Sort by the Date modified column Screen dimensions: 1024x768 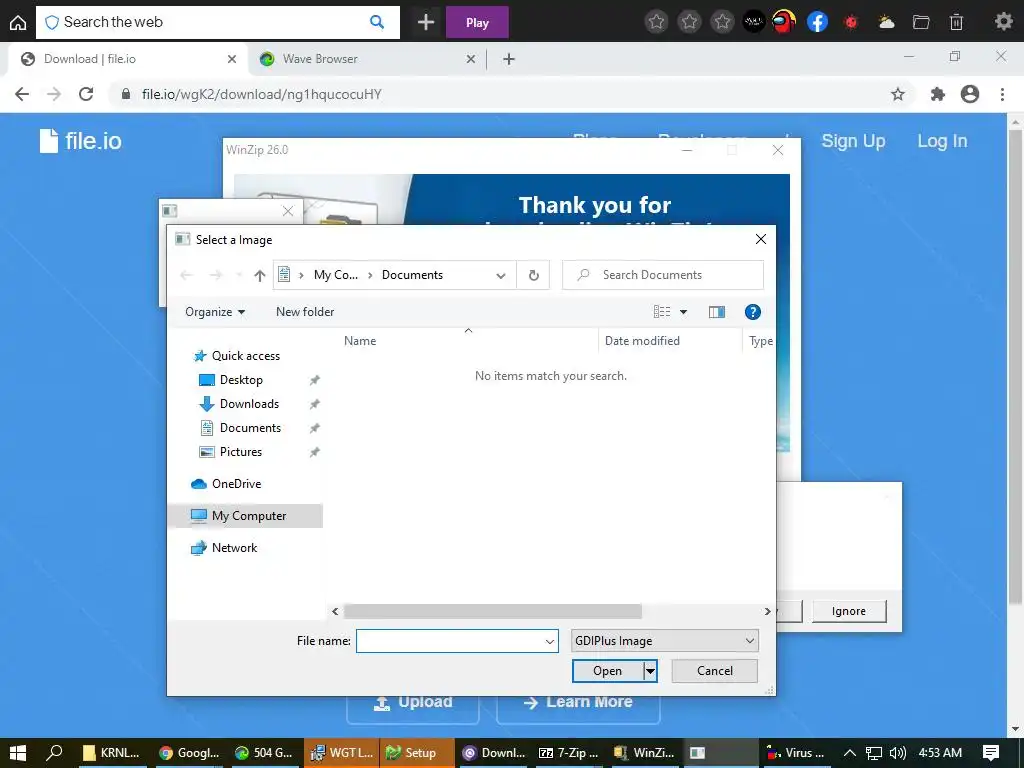[x=642, y=341]
